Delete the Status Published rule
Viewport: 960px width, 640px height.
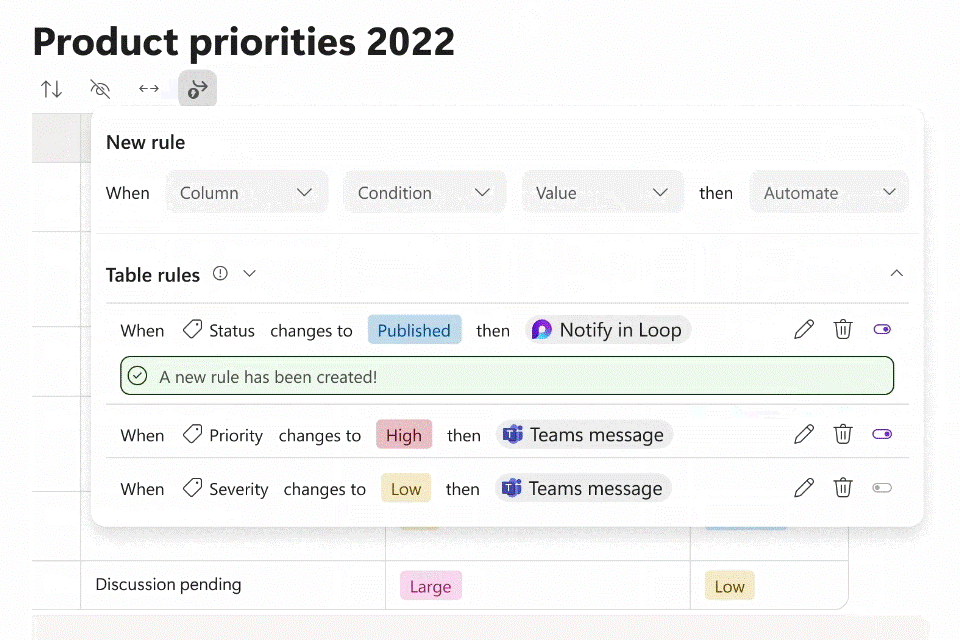(843, 329)
